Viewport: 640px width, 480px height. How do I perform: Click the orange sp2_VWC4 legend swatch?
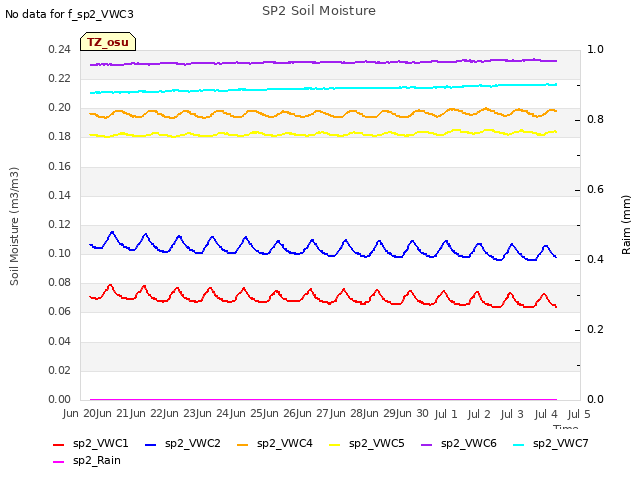tap(243, 444)
